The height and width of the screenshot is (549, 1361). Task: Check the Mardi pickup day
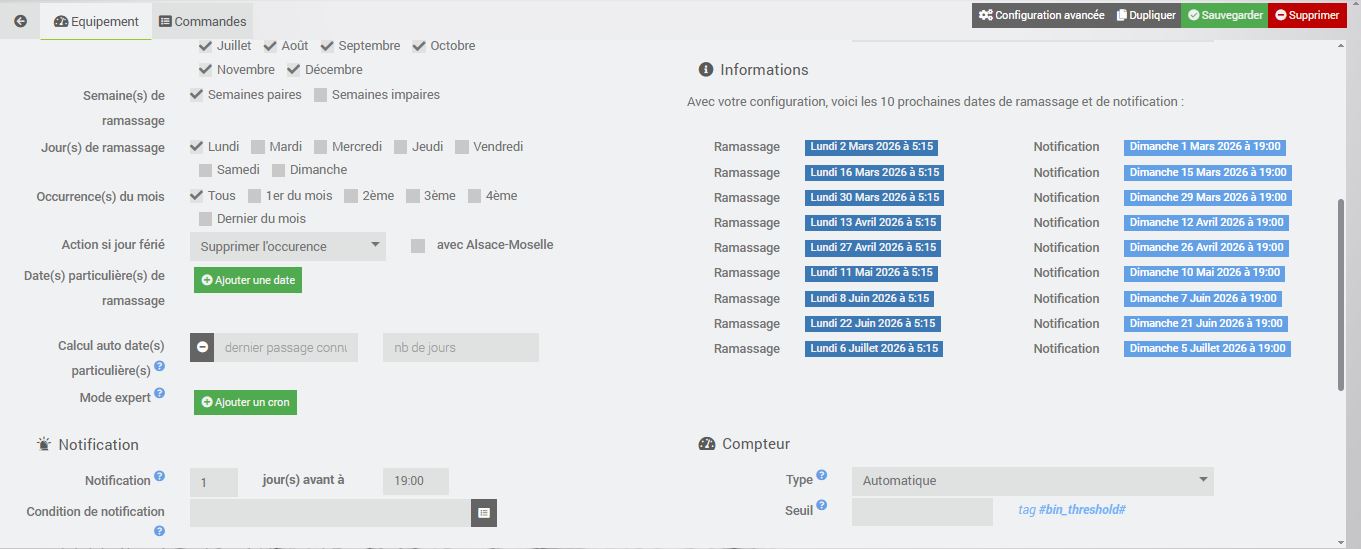tap(258, 147)
